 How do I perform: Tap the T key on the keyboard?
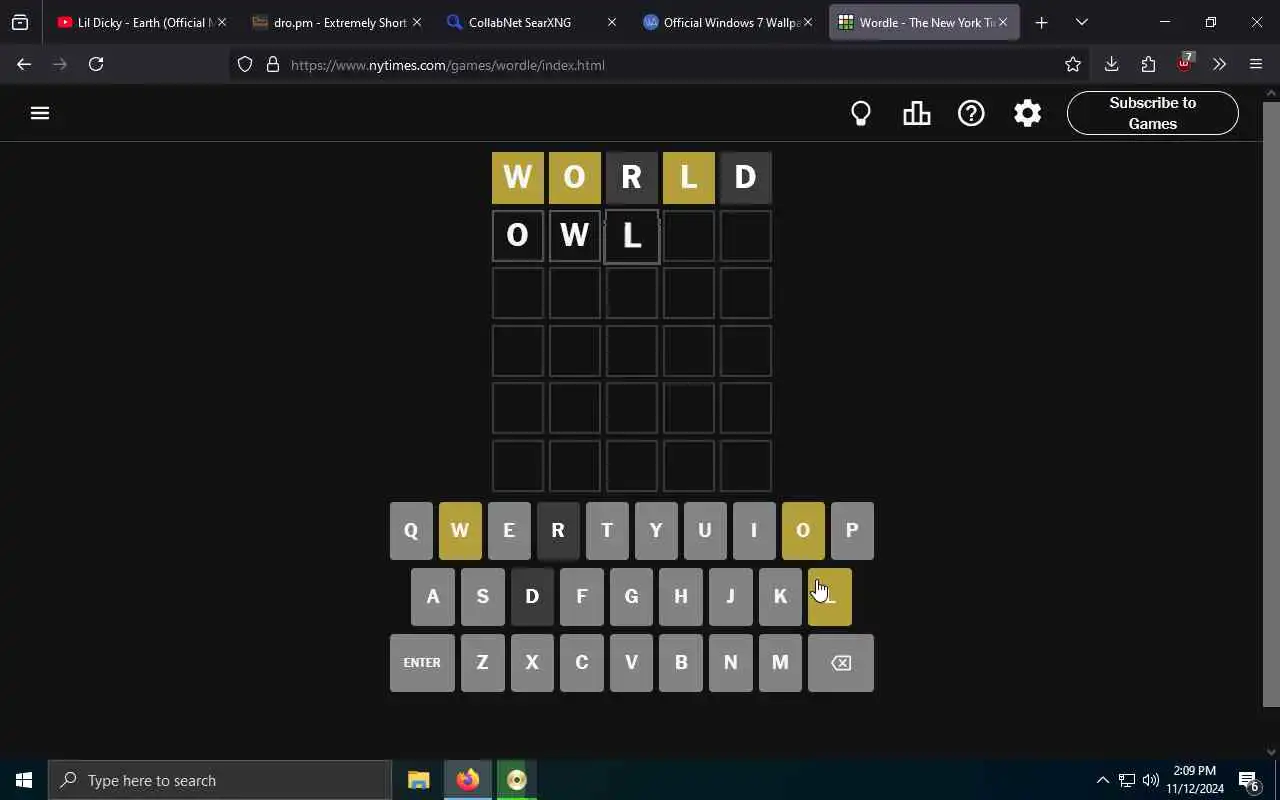tap(607, 531)
